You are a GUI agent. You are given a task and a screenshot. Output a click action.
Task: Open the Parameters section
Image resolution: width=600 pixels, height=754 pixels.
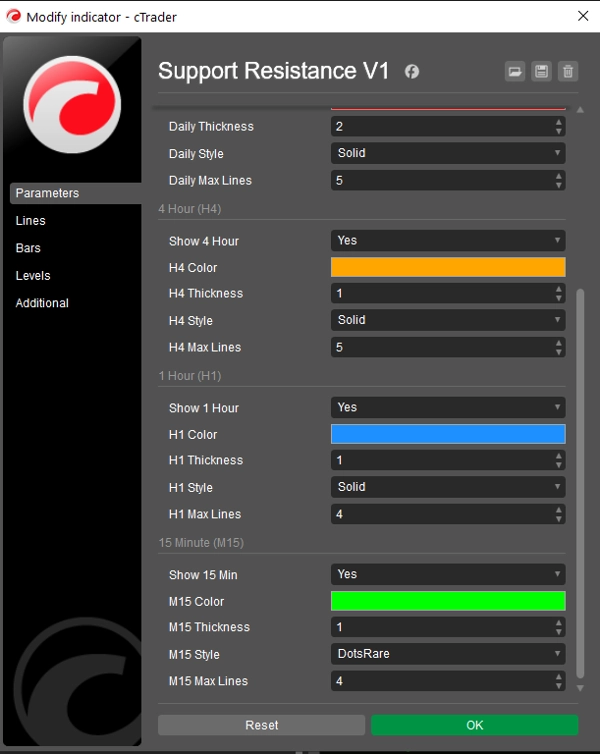coord(75,193)
